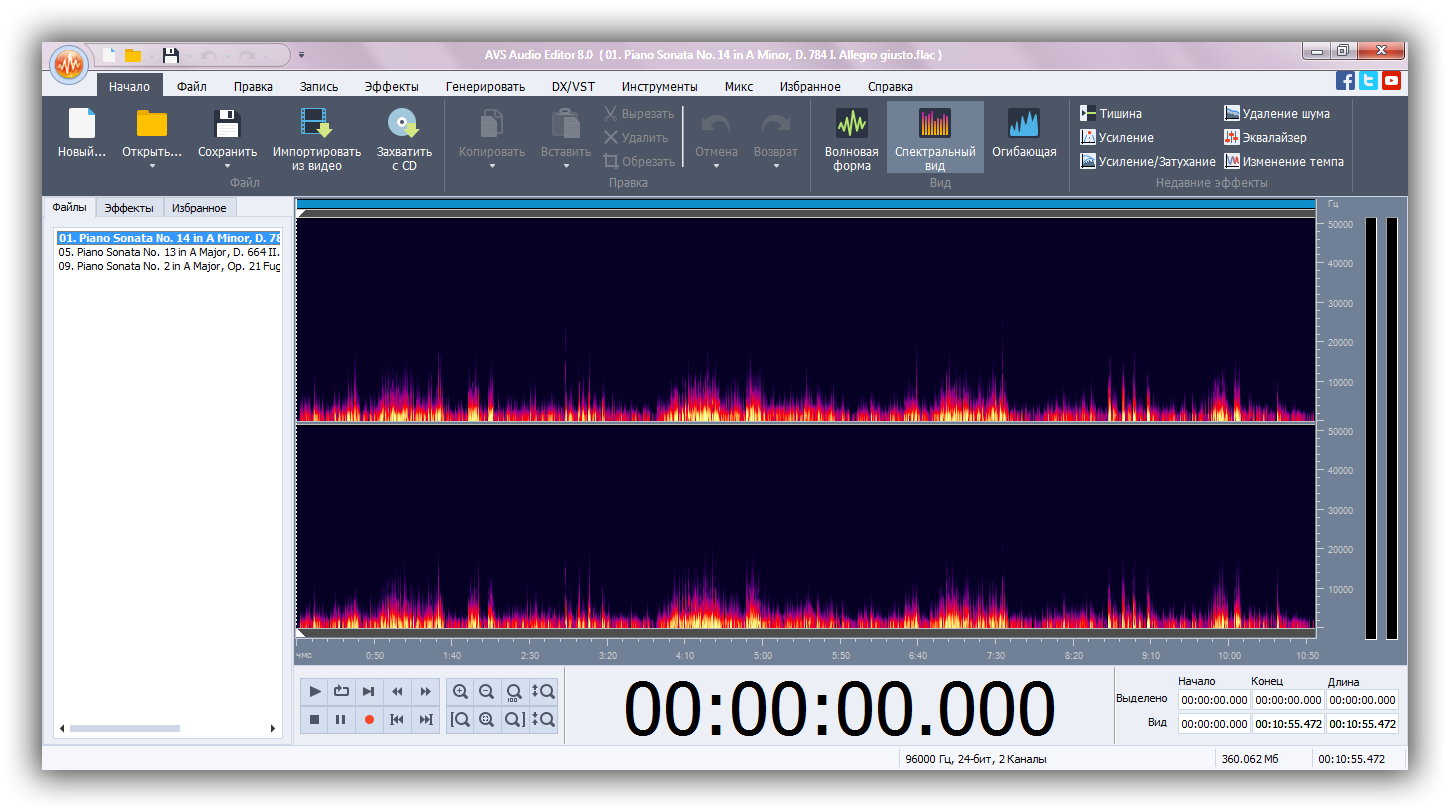The image size is (1450, 812).
Task: Click the YouTube icon
Action: pos(1391,81)
